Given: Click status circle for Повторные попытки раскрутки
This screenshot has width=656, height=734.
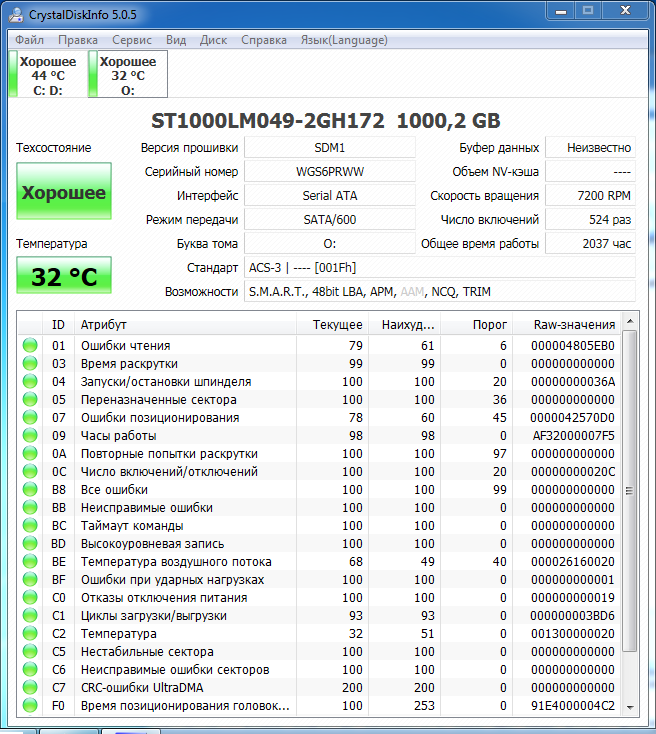Looking at the screenshot, I should (30, 454).
